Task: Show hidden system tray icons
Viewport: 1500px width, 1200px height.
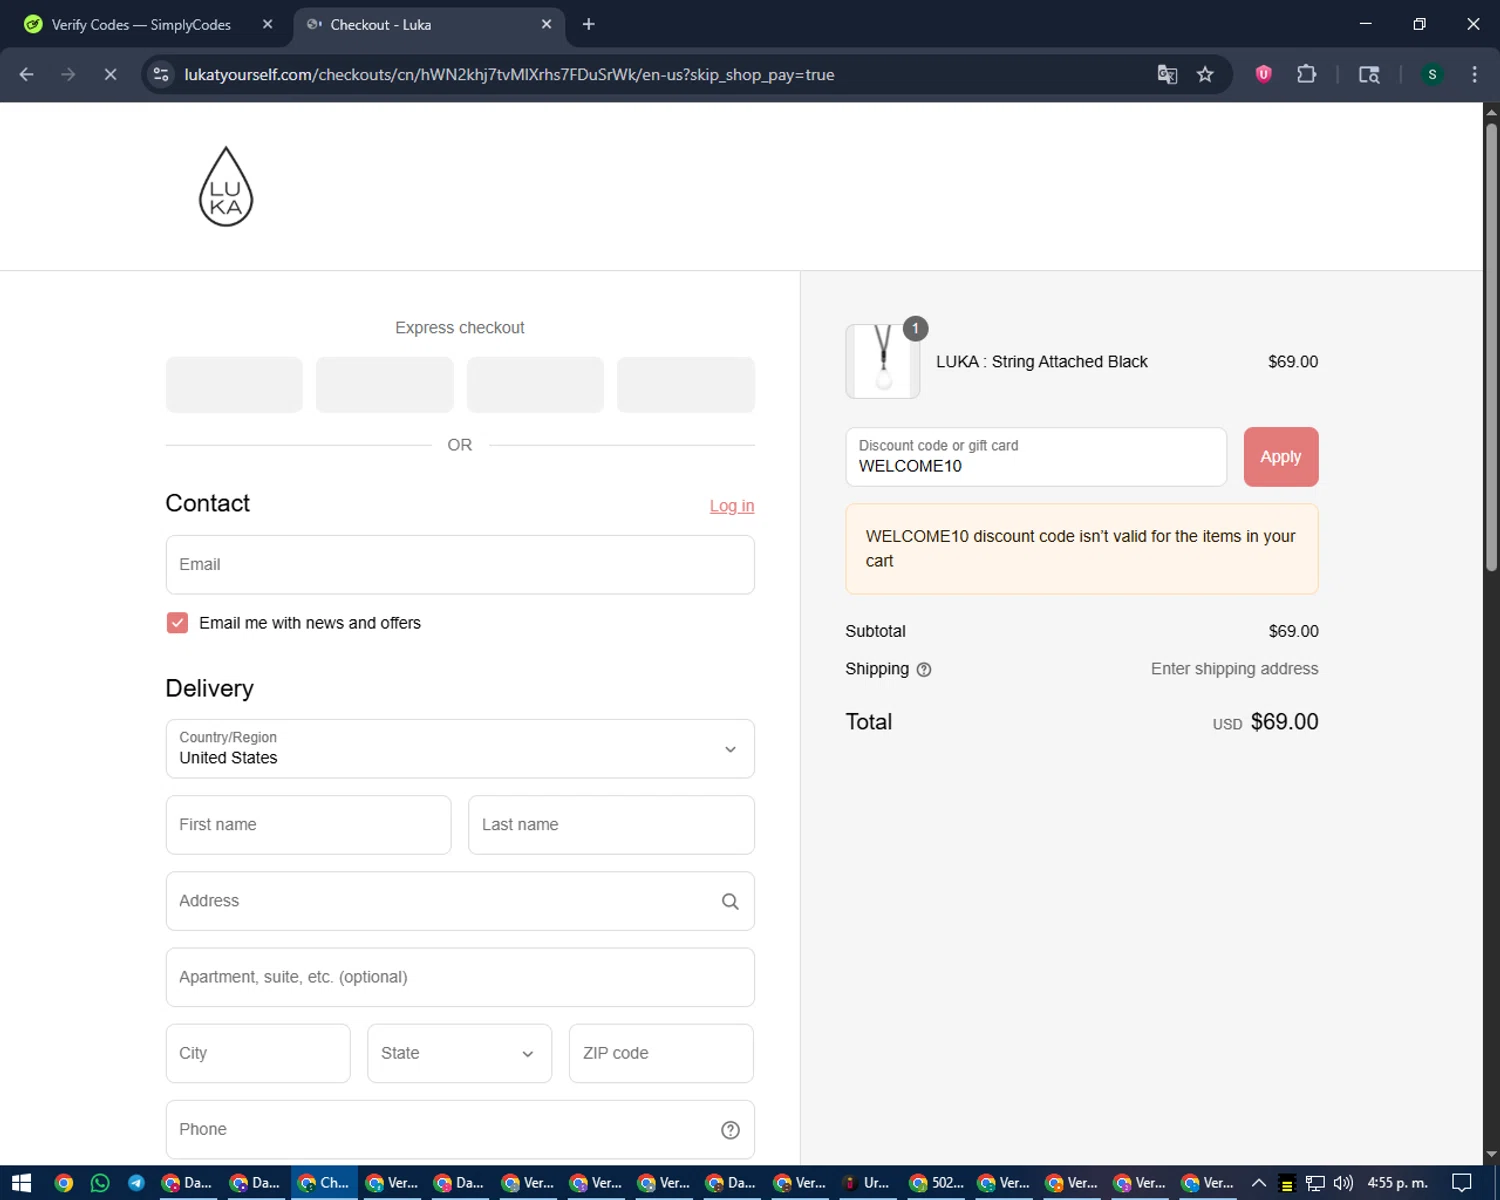Action: click(1259, 1183)
